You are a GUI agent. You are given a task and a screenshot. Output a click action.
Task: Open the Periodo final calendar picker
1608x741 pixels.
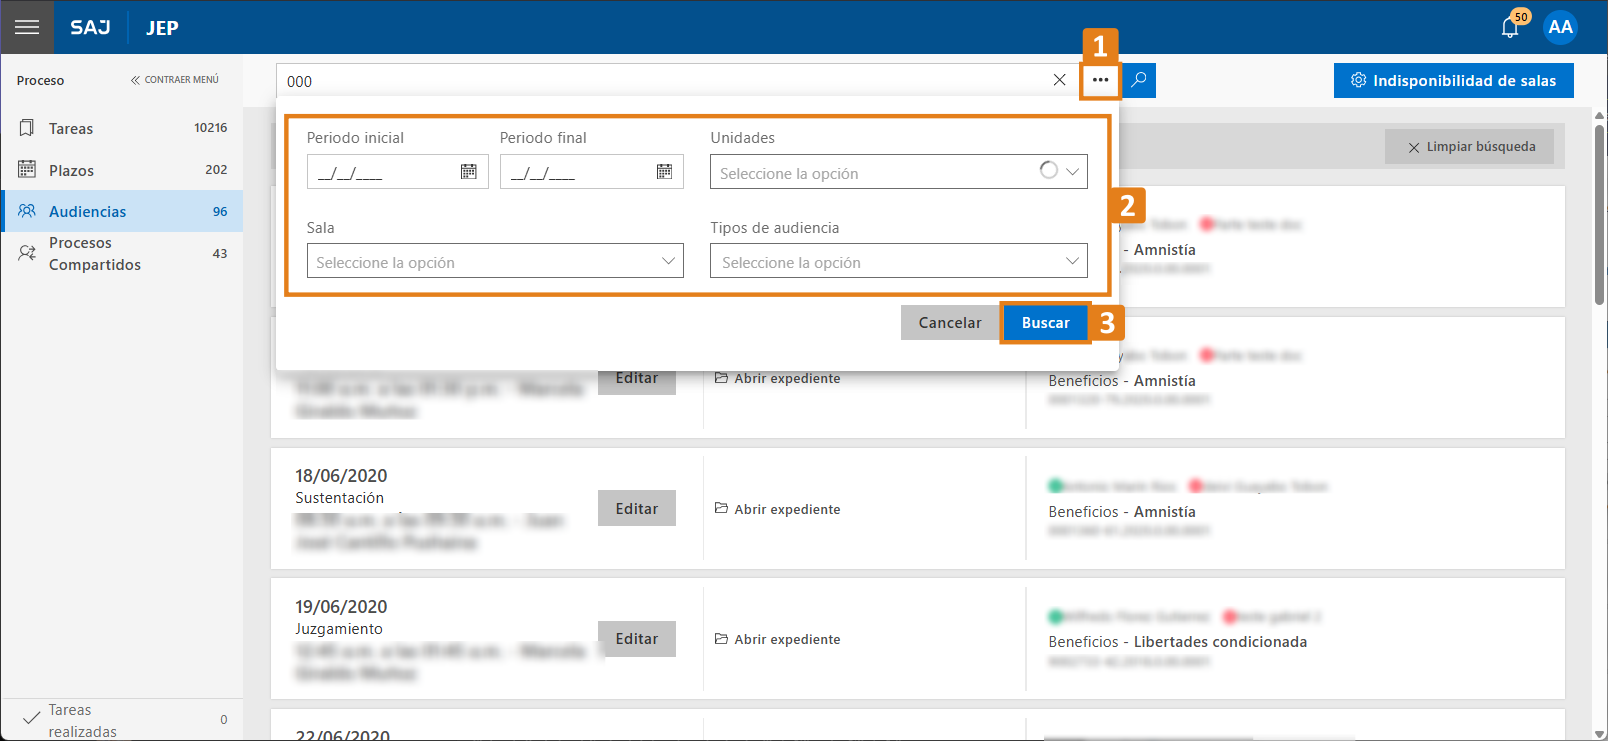(664, 172)
